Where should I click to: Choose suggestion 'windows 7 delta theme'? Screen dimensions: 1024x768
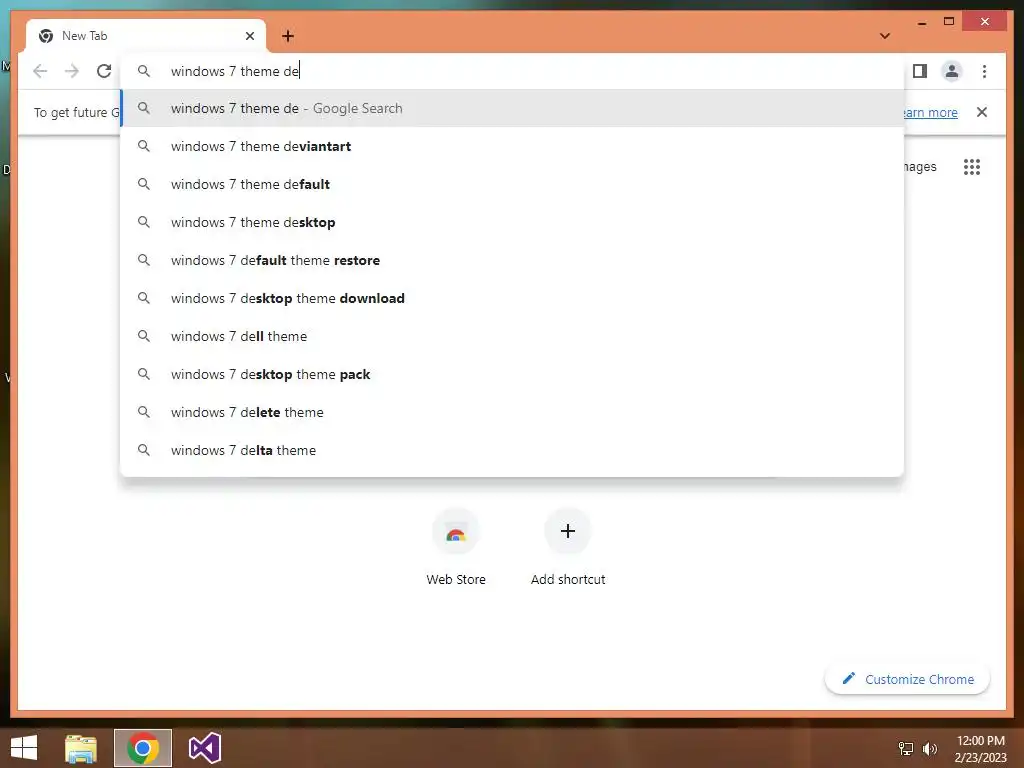pos(512,450)
